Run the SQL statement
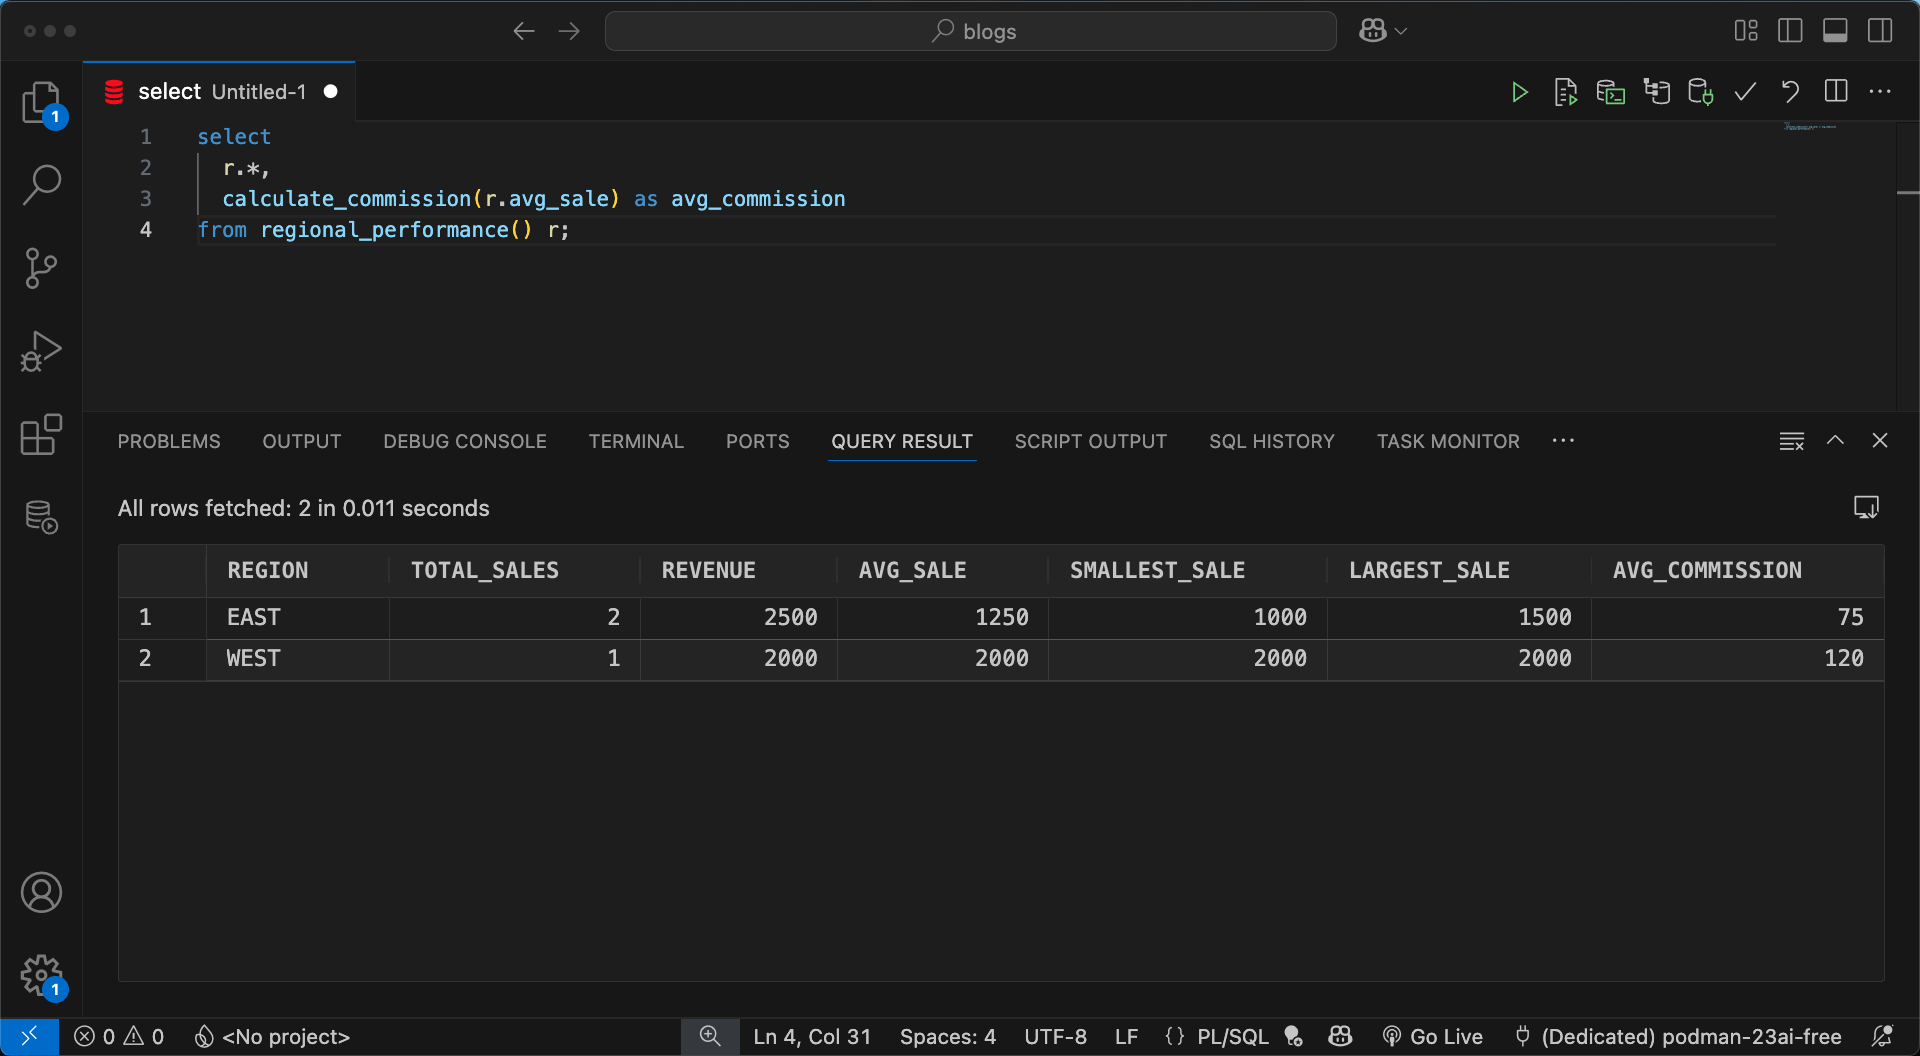Screen dimensions: 1920x1056 coord(1520,92)
